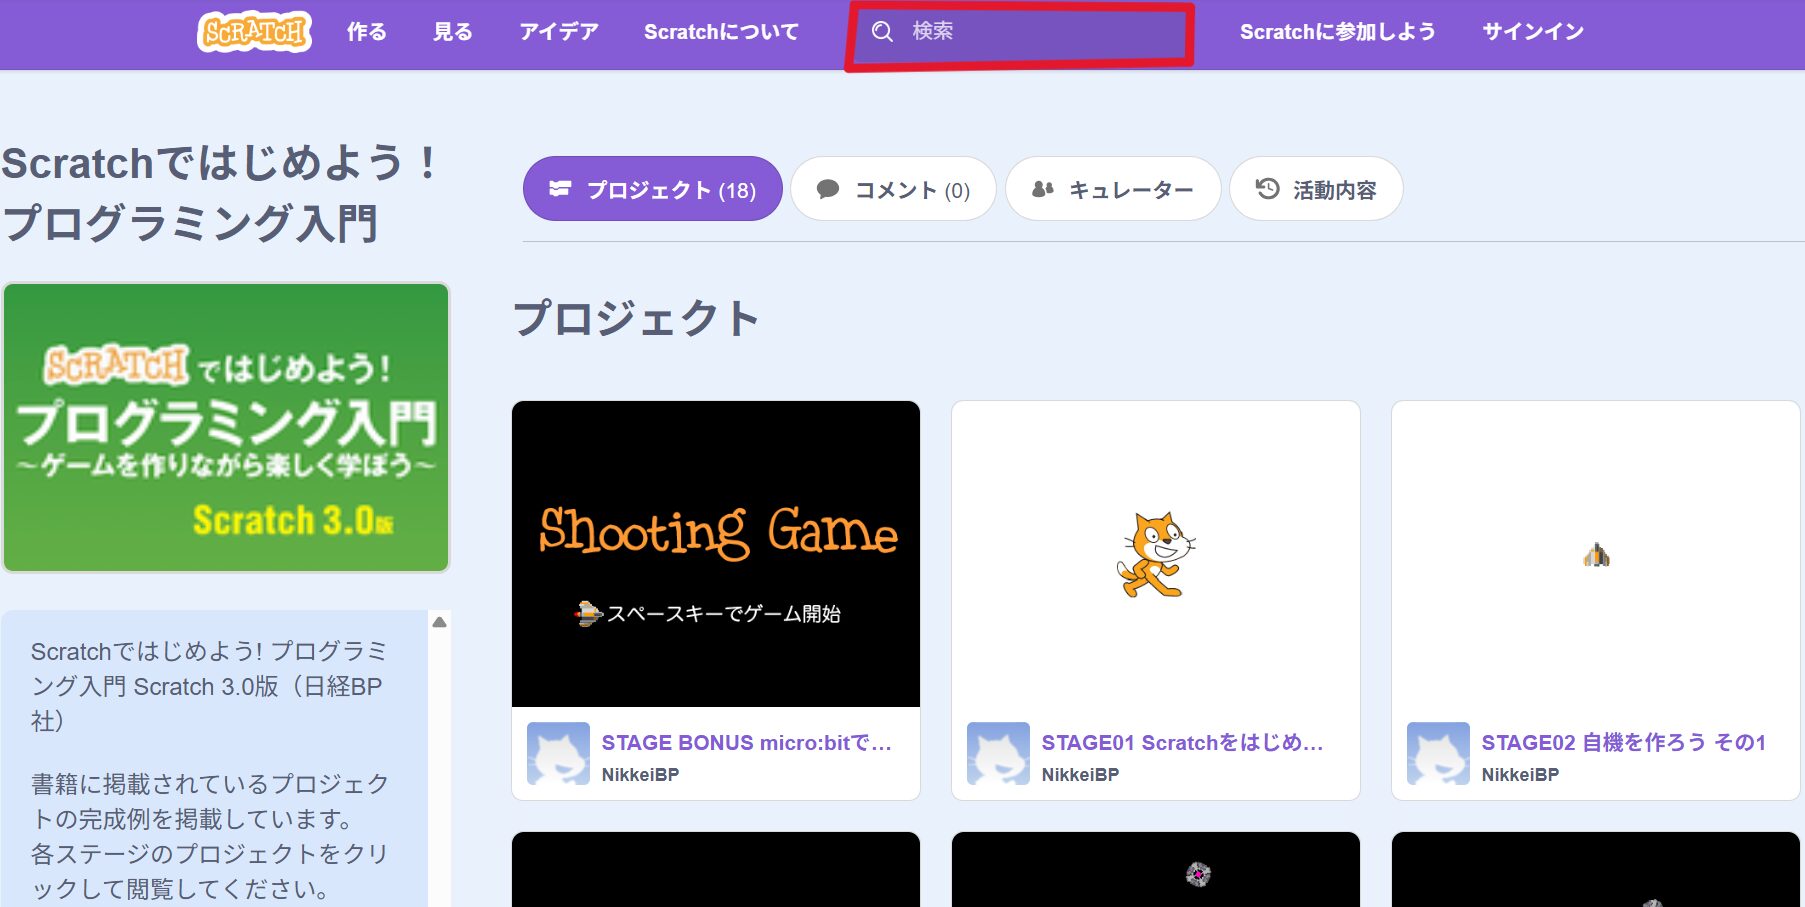Click STAGE BONUS micro:bit project title

pos(746,743)
